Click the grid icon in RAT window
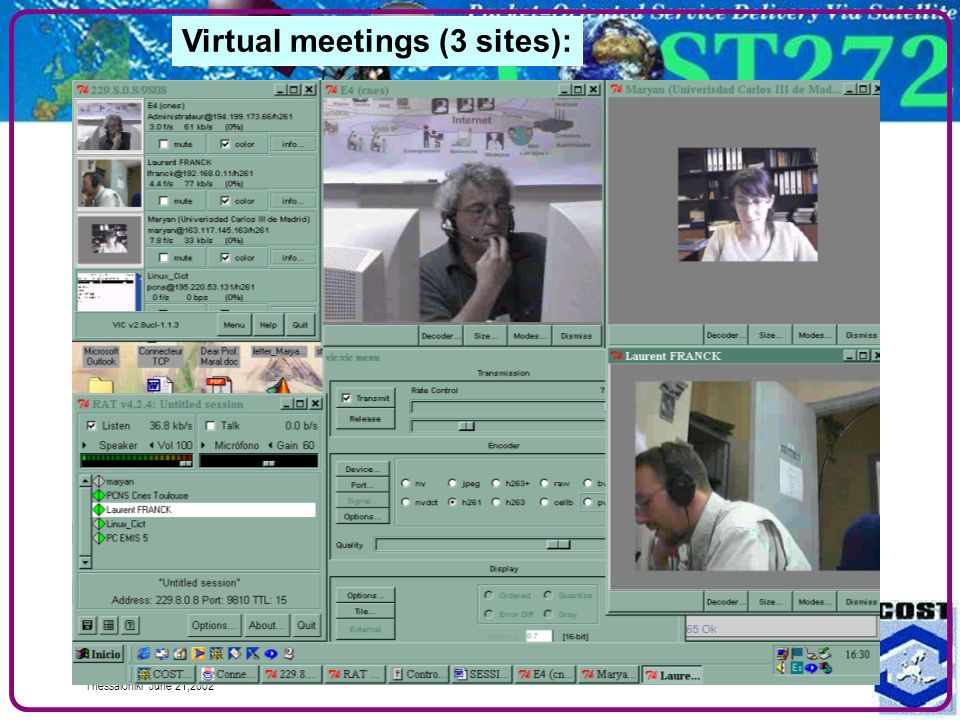 (109, 625)
